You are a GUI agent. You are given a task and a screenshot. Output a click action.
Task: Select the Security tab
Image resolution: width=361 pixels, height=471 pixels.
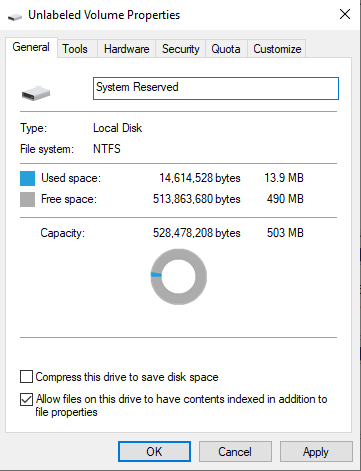coord(181,49)
